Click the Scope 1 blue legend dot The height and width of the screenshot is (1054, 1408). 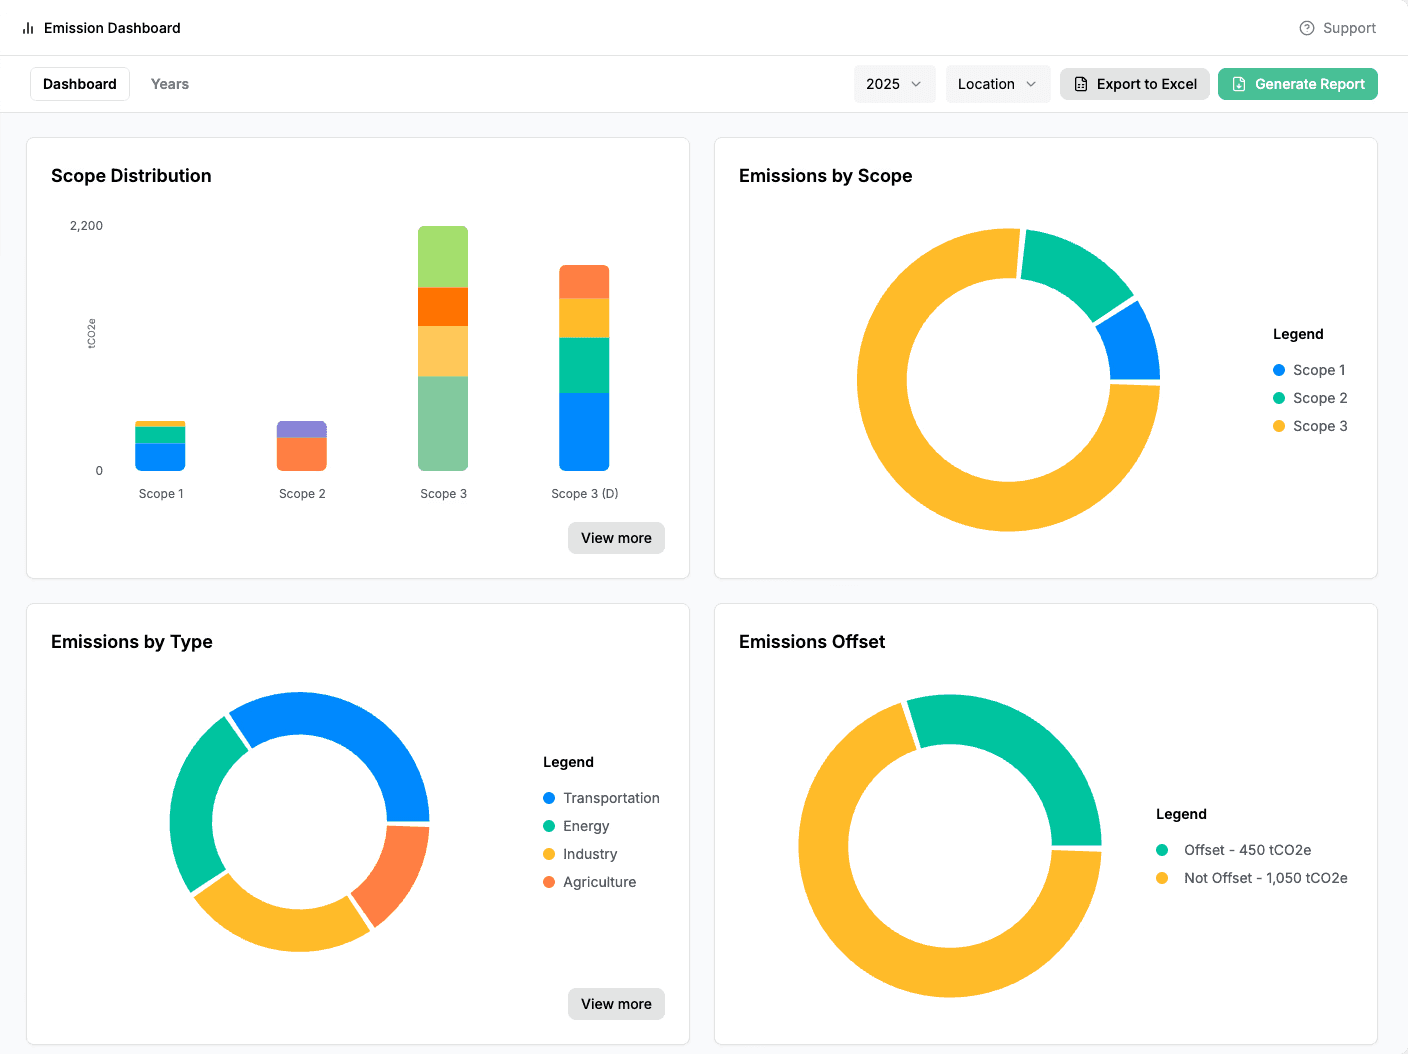pyautogui.click(x=1279, y=370)
